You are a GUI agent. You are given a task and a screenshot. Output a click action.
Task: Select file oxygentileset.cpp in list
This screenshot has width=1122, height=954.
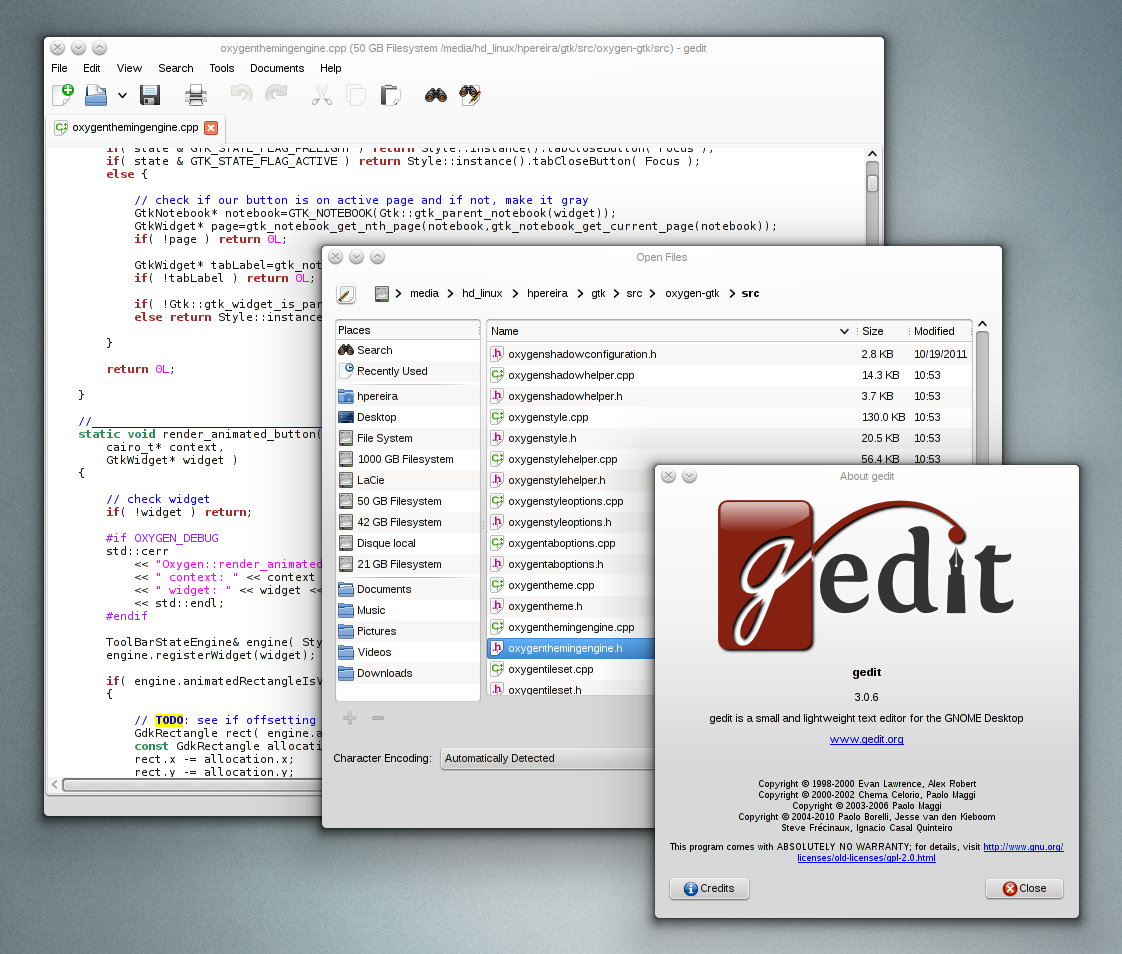point(571,669)
